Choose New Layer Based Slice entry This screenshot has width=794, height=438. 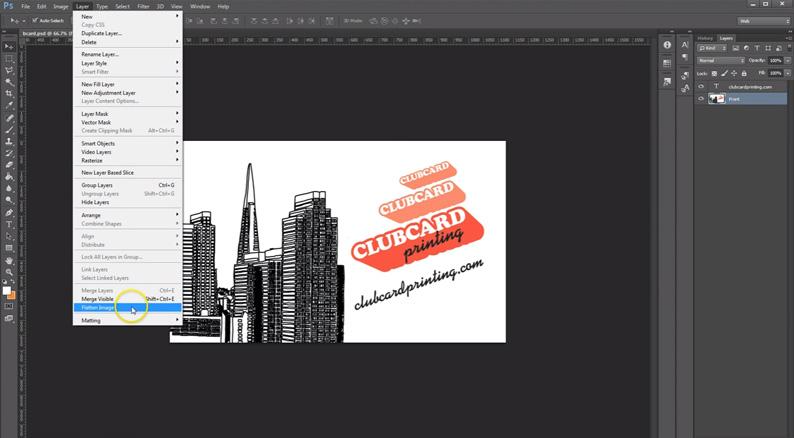click(x=128, y=173)
